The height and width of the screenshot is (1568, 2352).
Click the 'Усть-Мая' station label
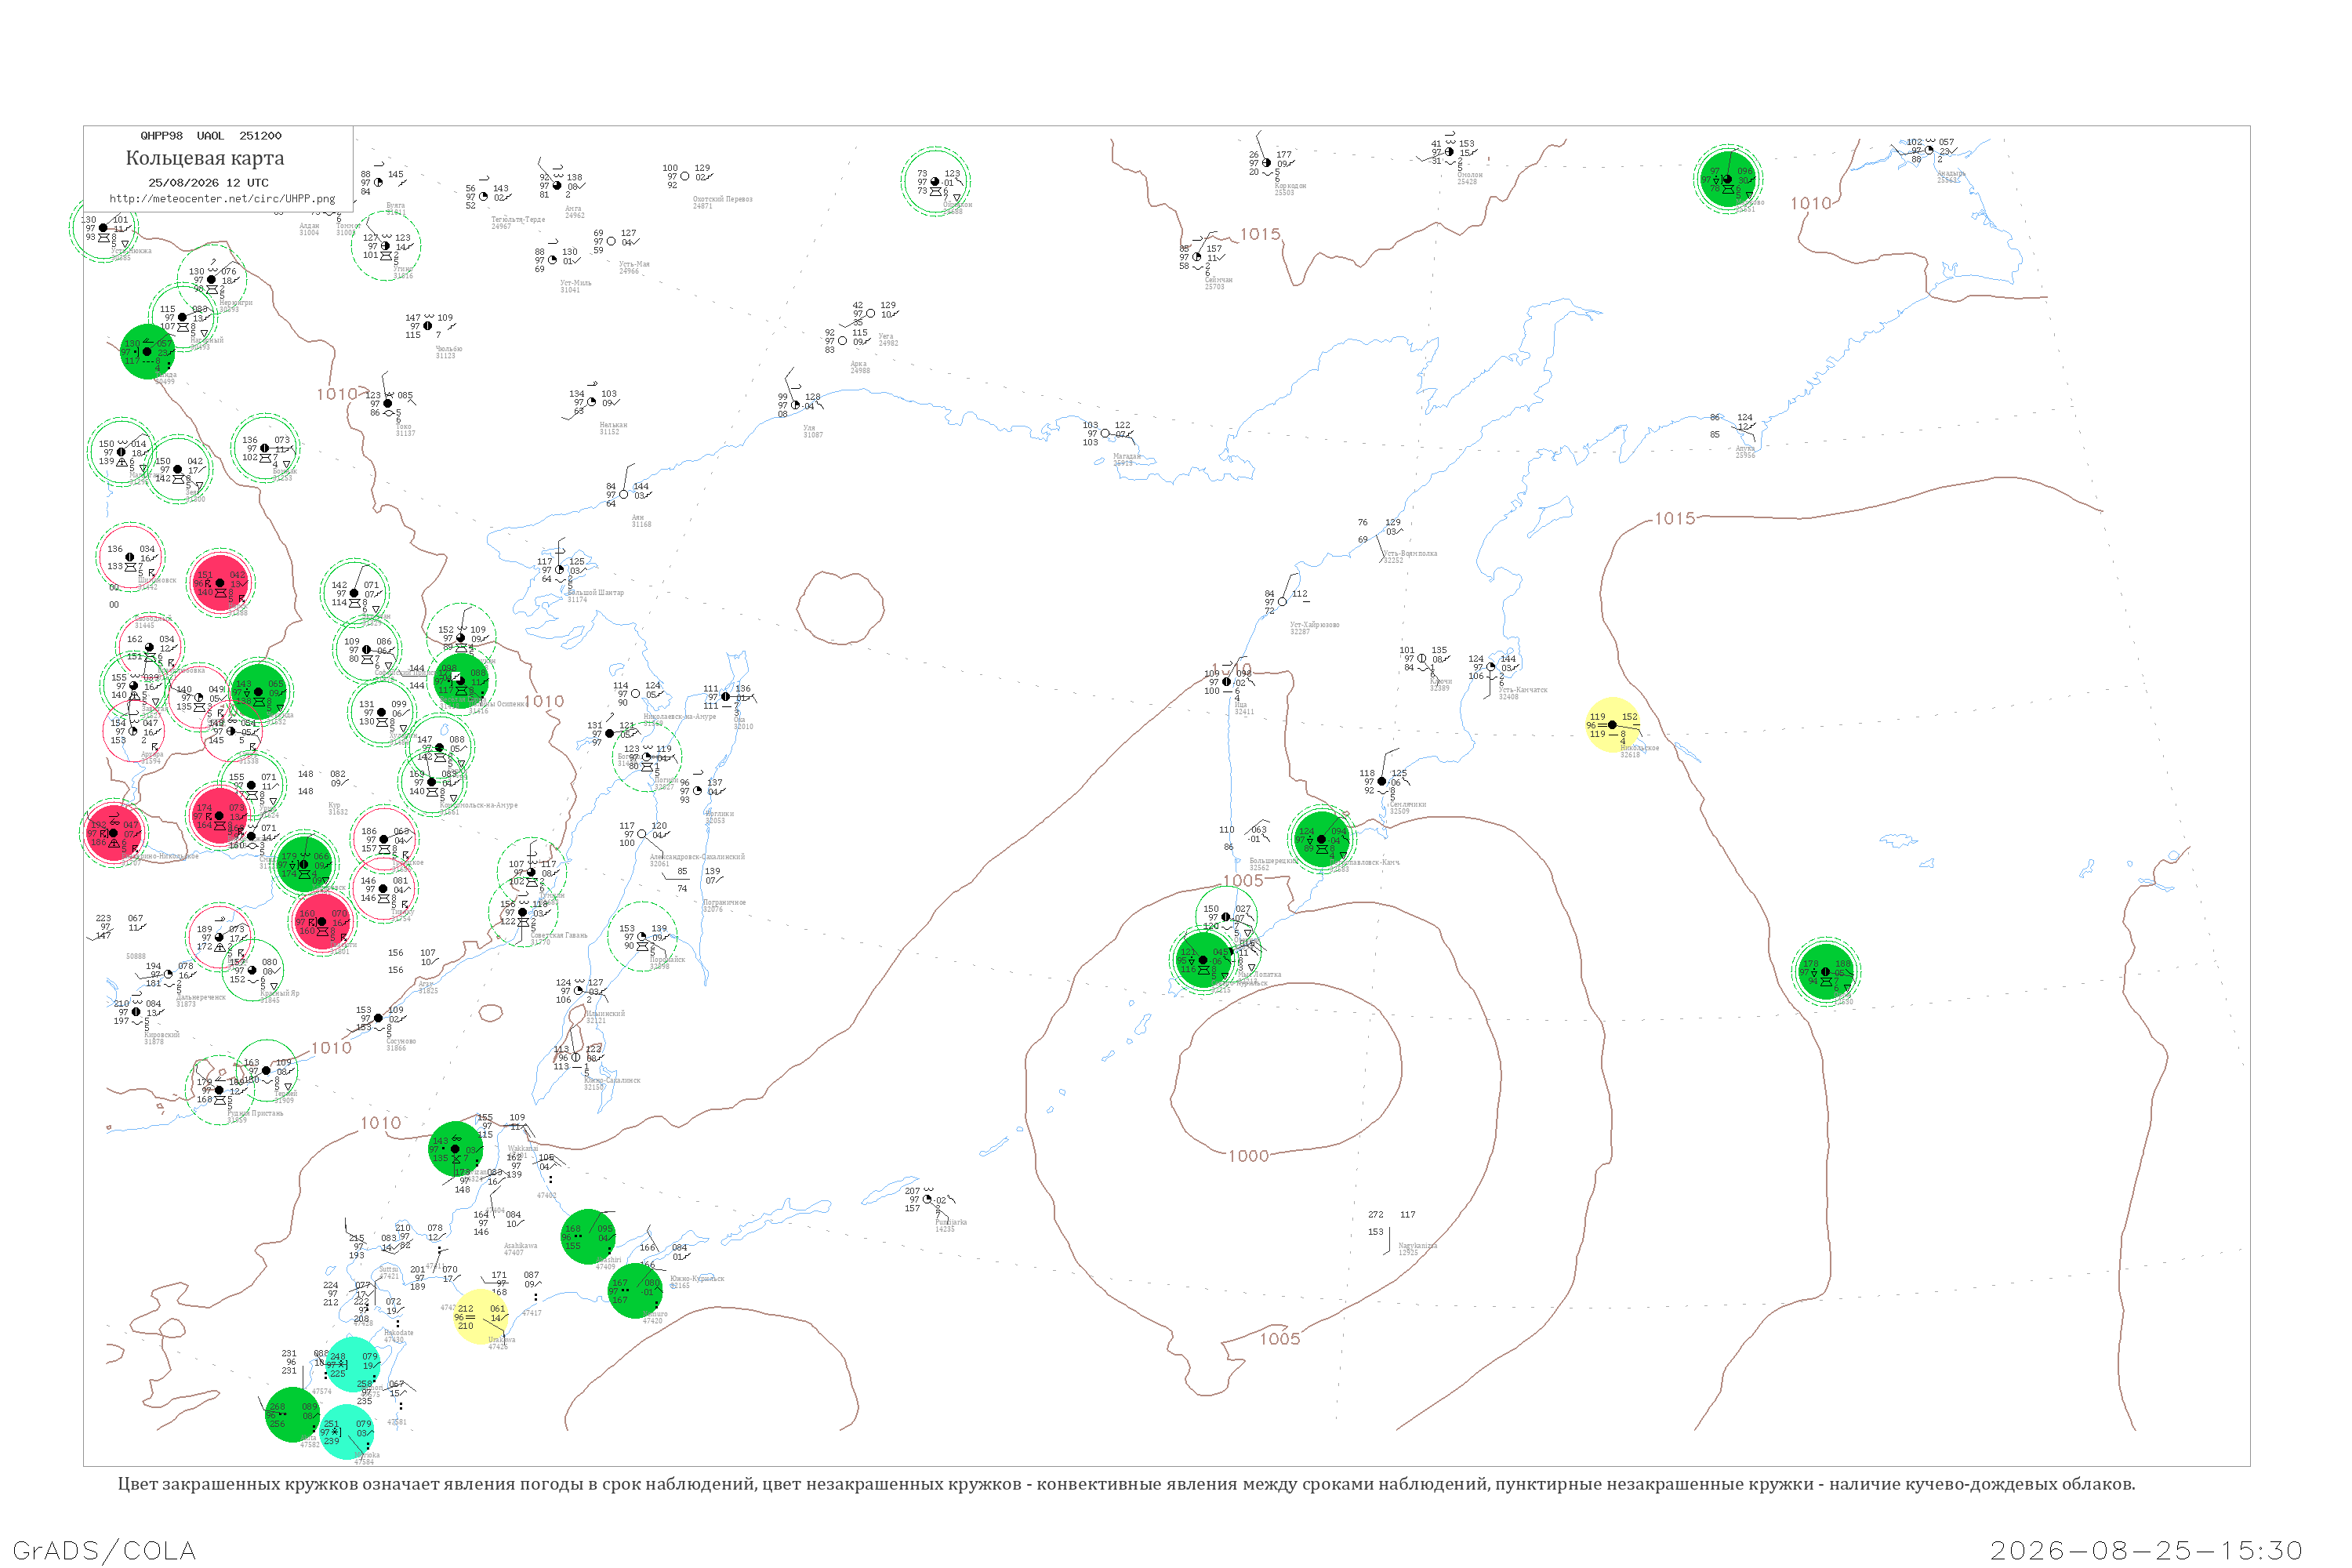pyautogui.click(x=634, y=265)
